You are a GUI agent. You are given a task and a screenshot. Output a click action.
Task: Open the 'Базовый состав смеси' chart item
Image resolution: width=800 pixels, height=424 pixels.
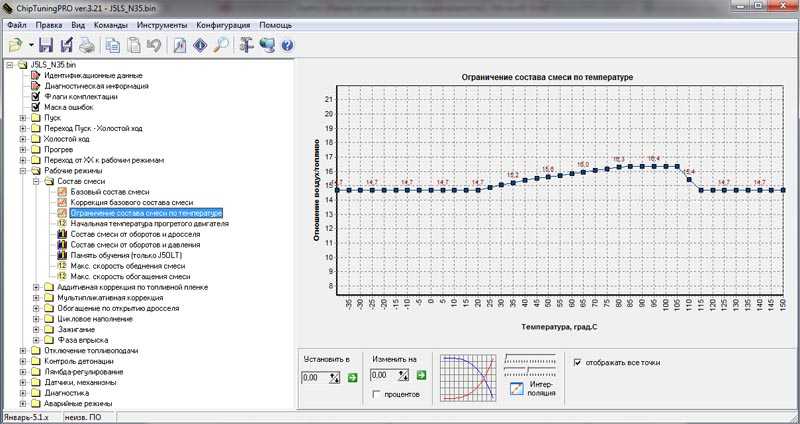pyautogui.click(x=110, y=192)
